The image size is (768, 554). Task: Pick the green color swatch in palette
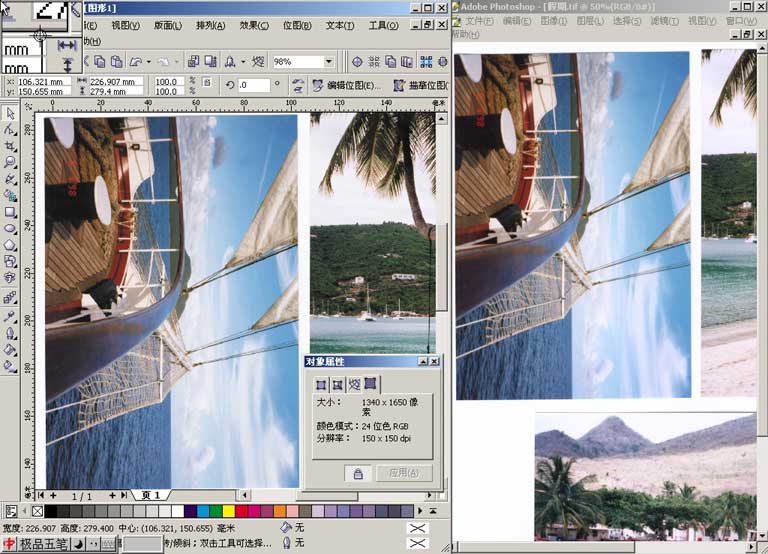click(x=216, y=511)
